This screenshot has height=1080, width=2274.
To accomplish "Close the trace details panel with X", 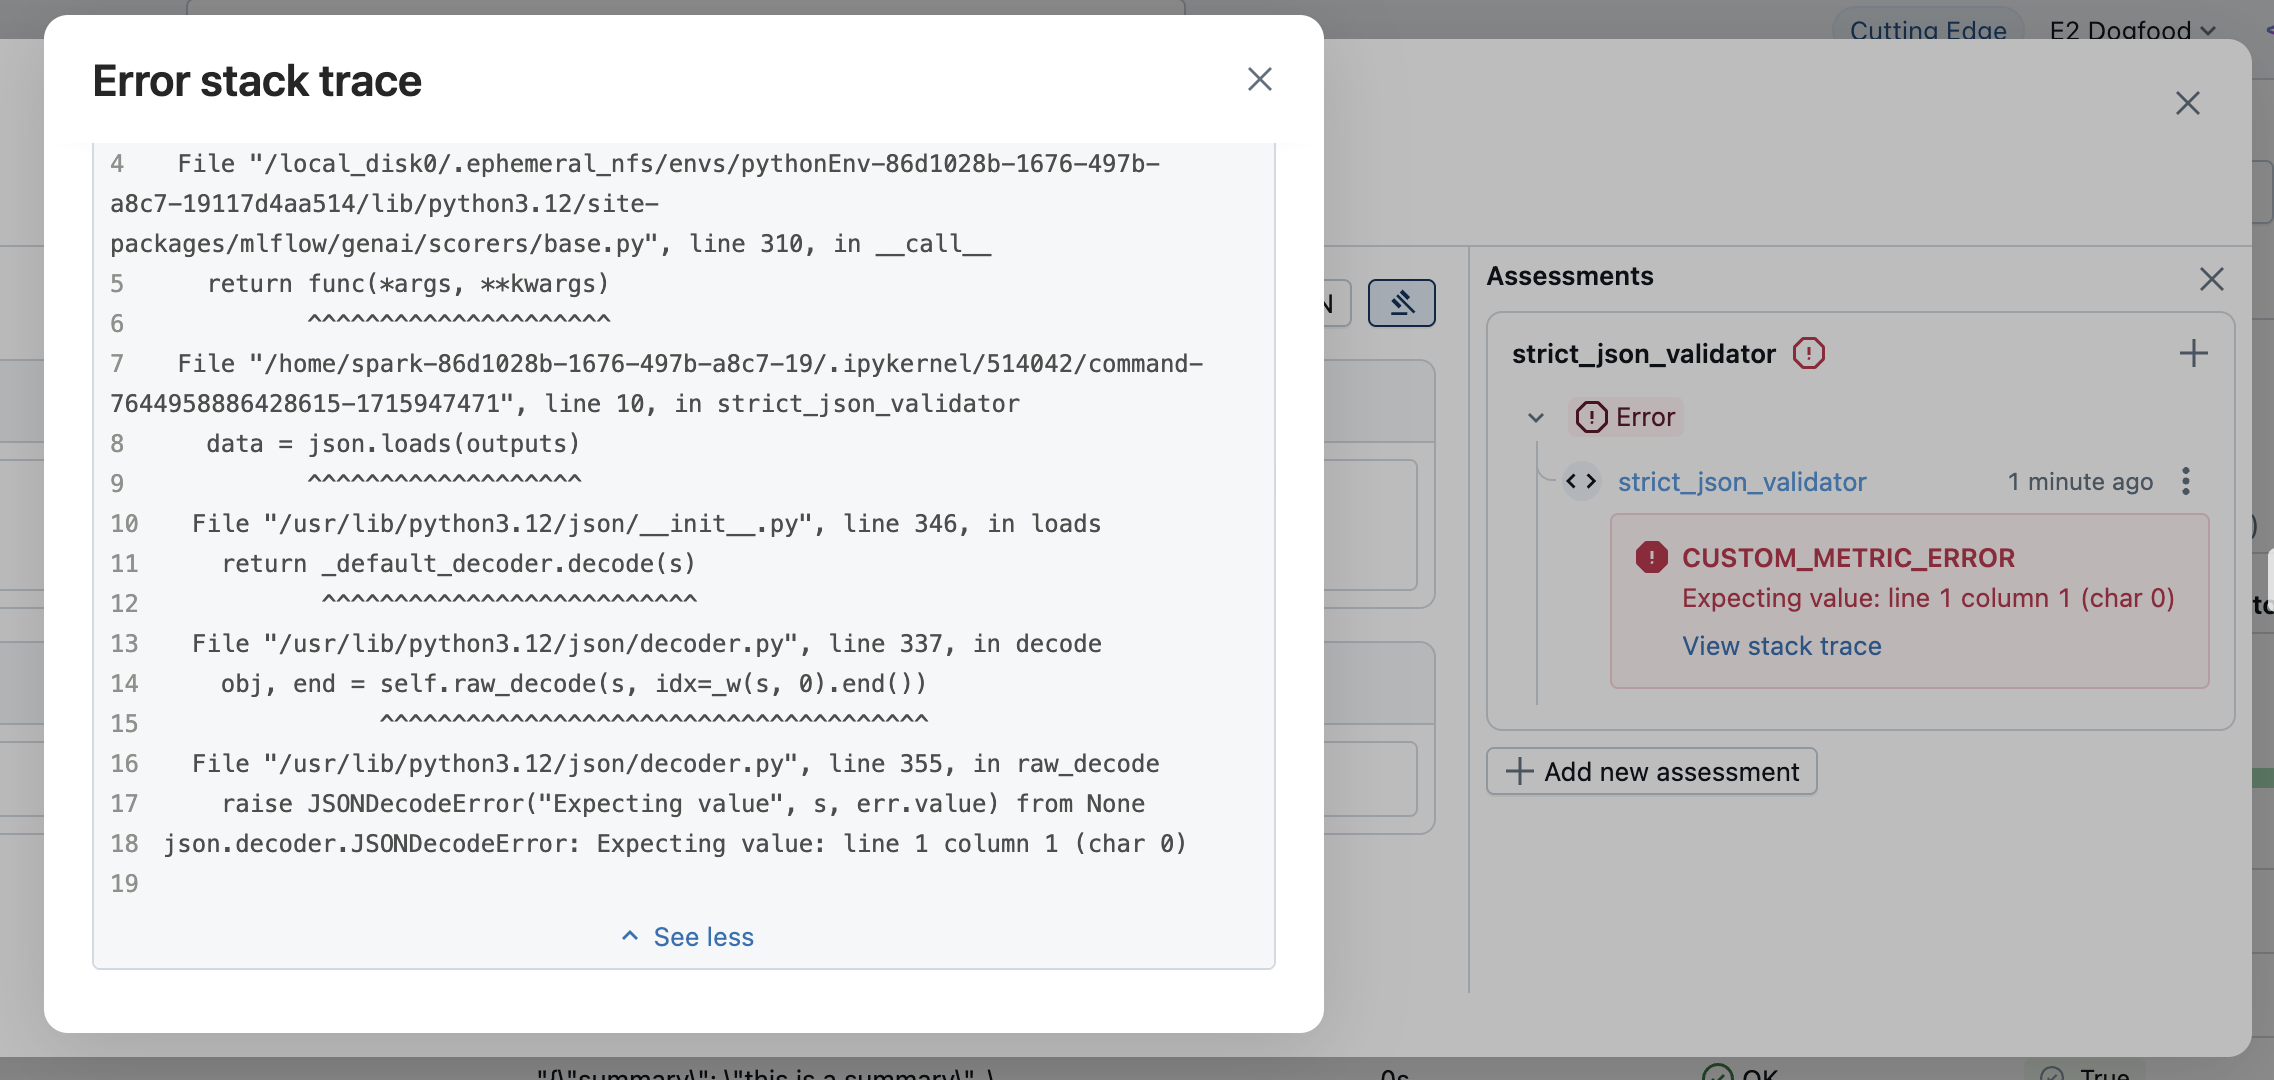I will [x=2187, y=103].
